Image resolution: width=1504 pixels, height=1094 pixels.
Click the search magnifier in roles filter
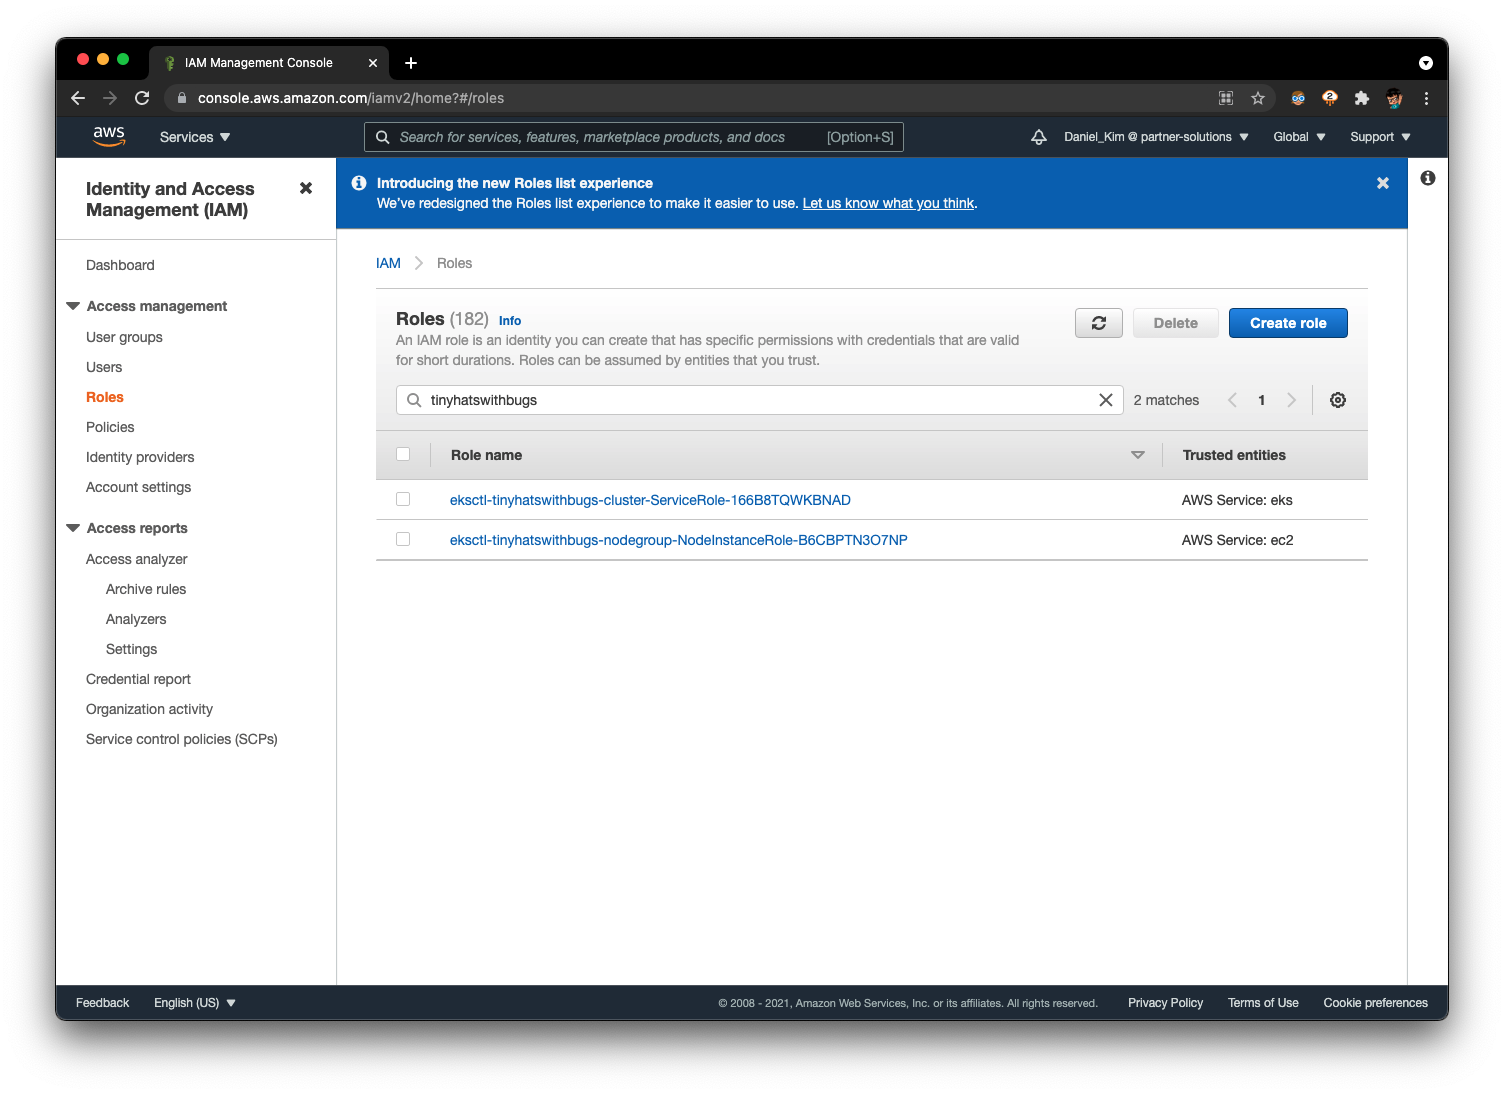pyautogui.click(x=414, y=400)
